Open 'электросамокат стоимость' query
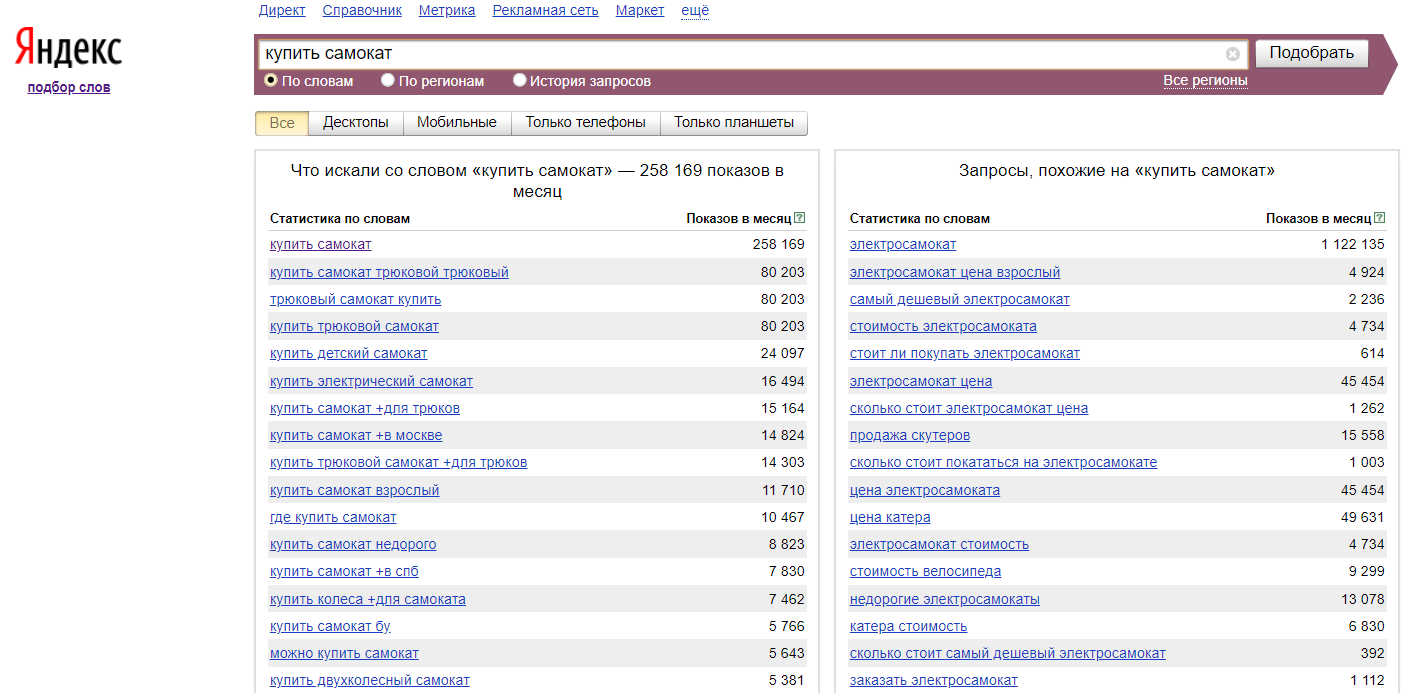The height and width of the screenshot is (693, 1425). point(939,544)
